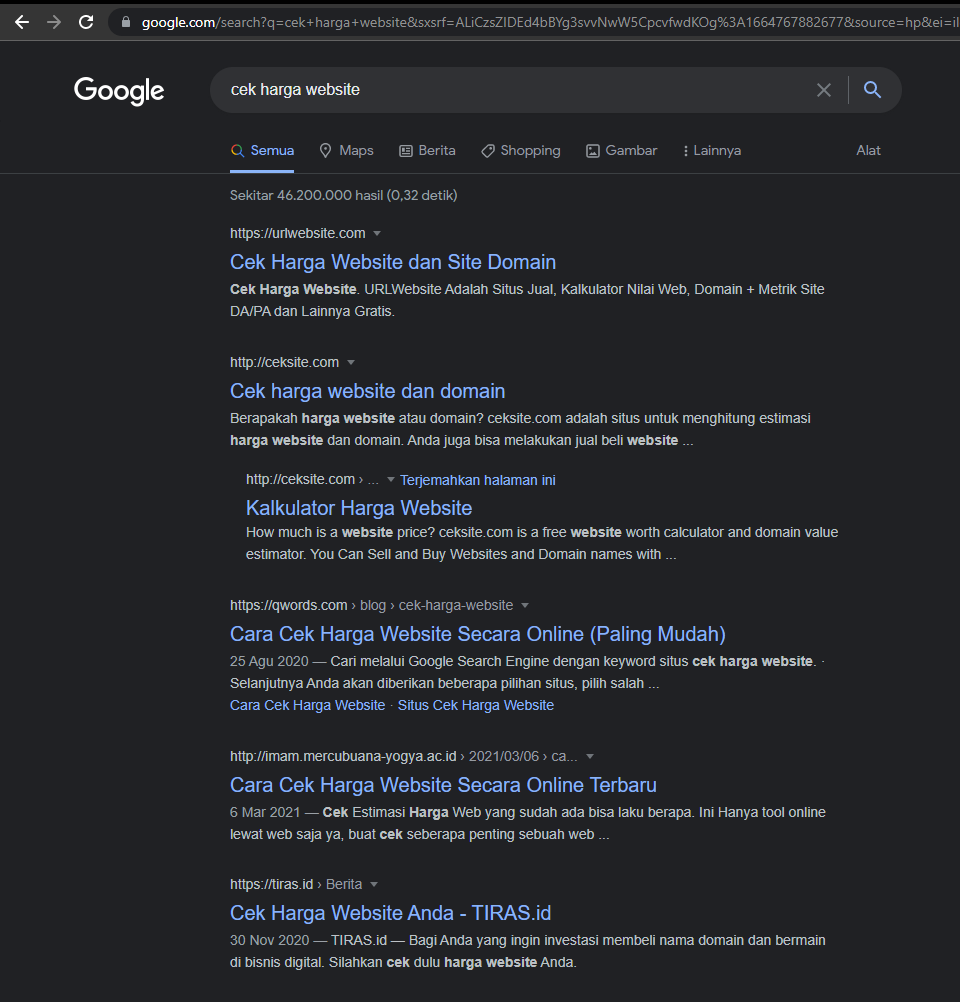The width and height of the screenshot is (960, 1002).
Task: Click the browser forward arrow
Action: (x=53, y=22)
